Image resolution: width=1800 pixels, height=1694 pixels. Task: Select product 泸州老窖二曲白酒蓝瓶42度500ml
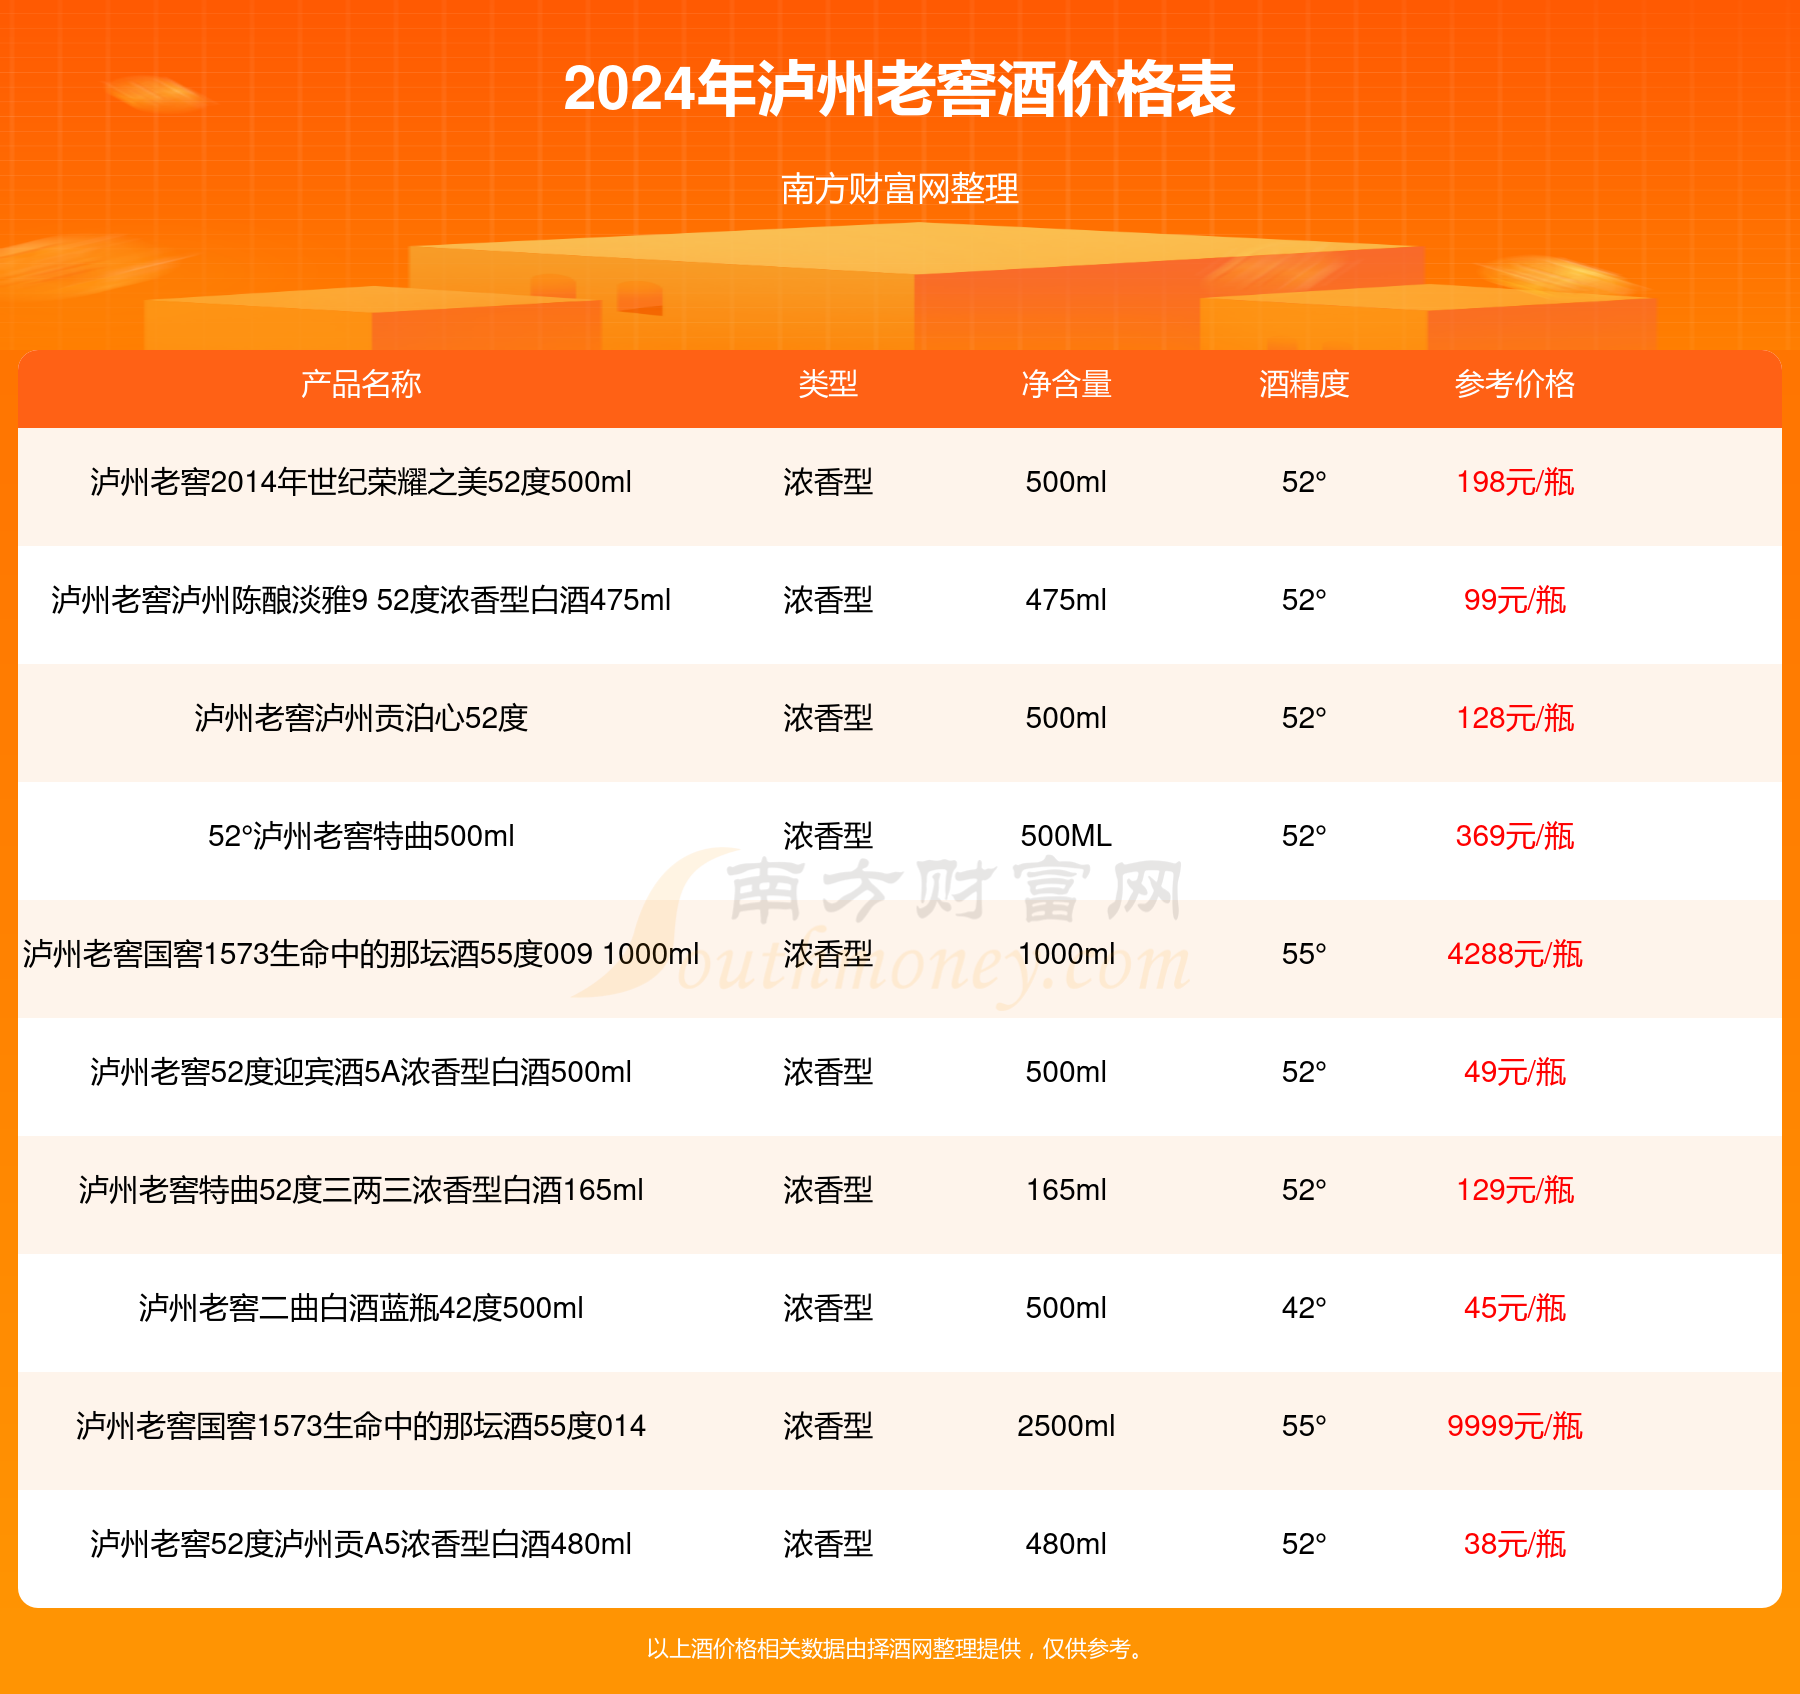[361, 1308]
